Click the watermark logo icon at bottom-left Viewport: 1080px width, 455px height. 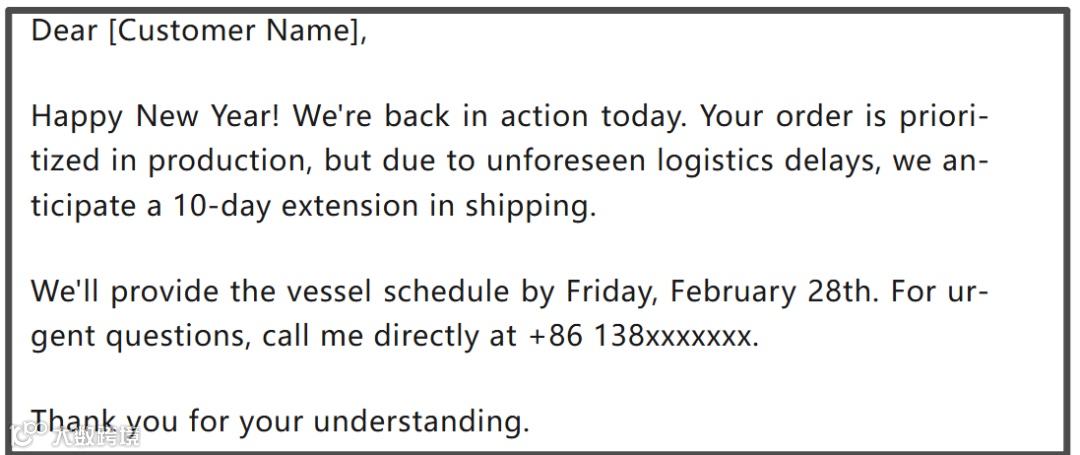[x=28, y=435]
